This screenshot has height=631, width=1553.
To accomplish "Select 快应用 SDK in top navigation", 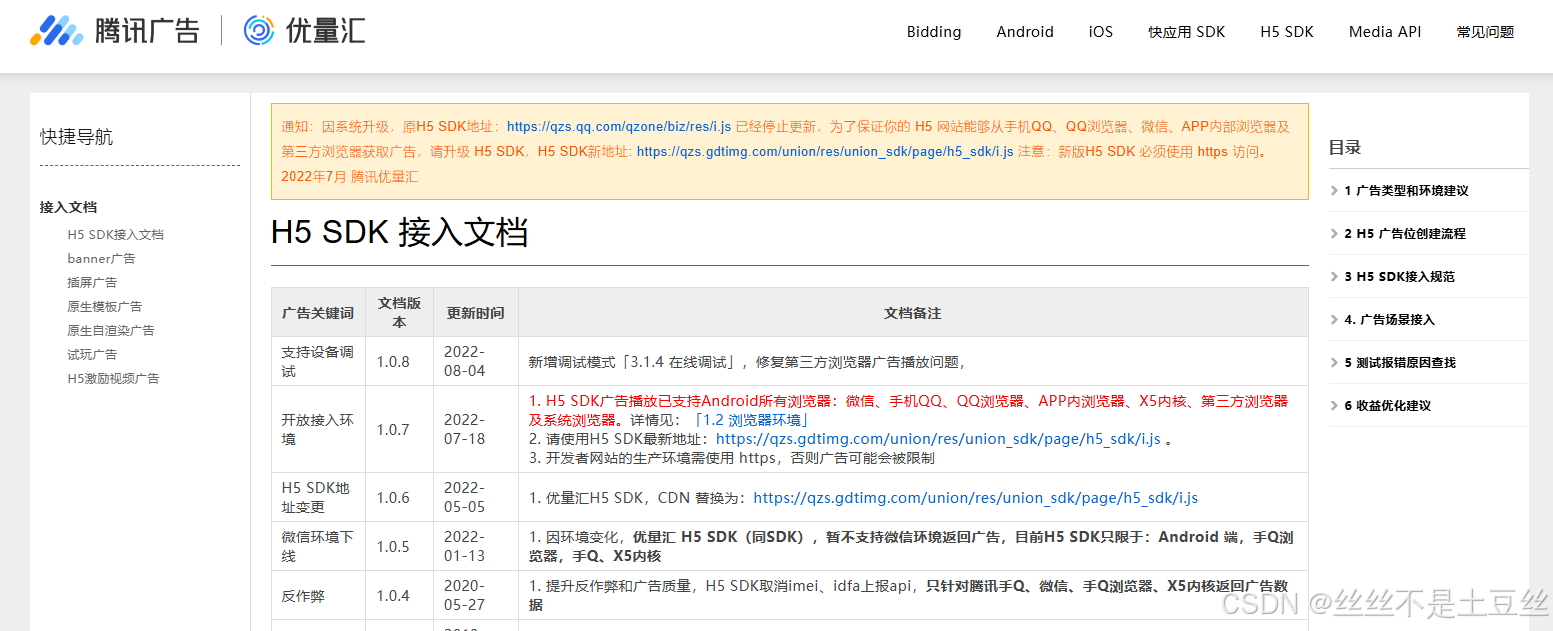I will 1187,32.
